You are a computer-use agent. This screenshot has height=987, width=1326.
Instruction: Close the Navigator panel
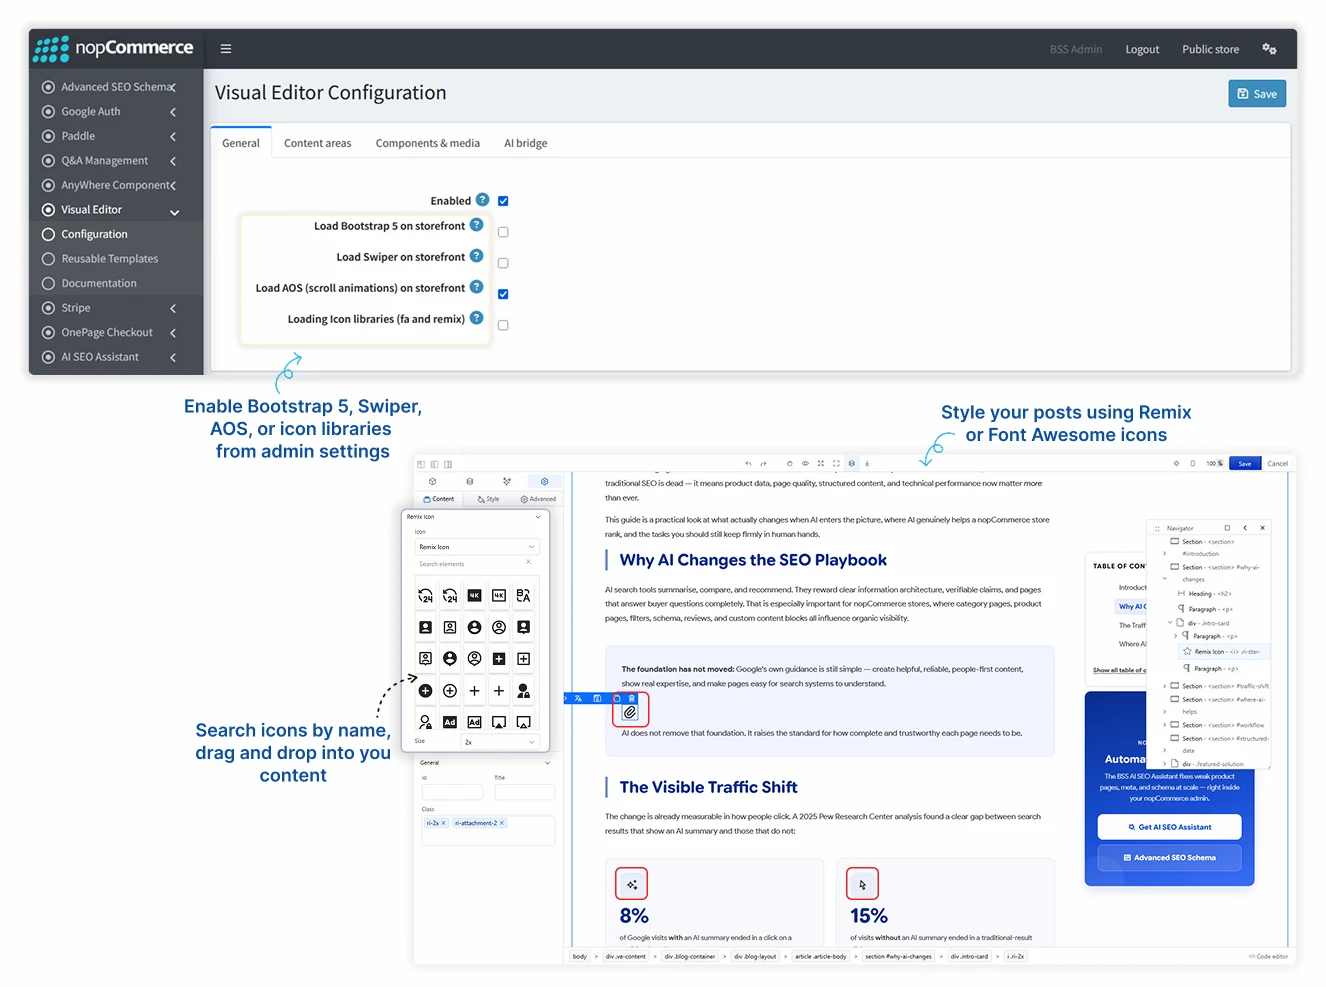1262,528
